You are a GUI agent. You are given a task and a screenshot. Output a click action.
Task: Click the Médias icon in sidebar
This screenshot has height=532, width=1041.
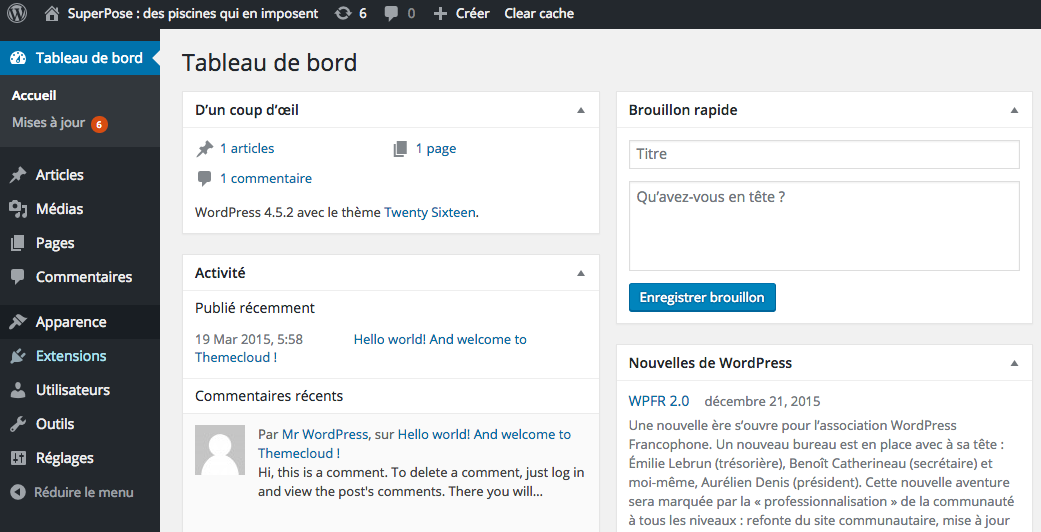(18, 209)
